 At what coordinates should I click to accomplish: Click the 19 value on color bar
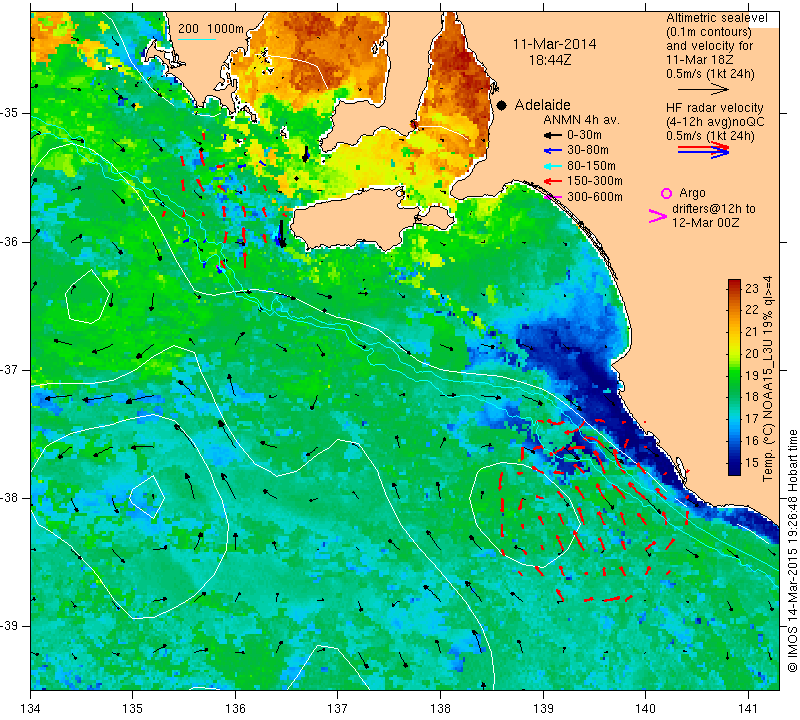click(x=752, y=376)
